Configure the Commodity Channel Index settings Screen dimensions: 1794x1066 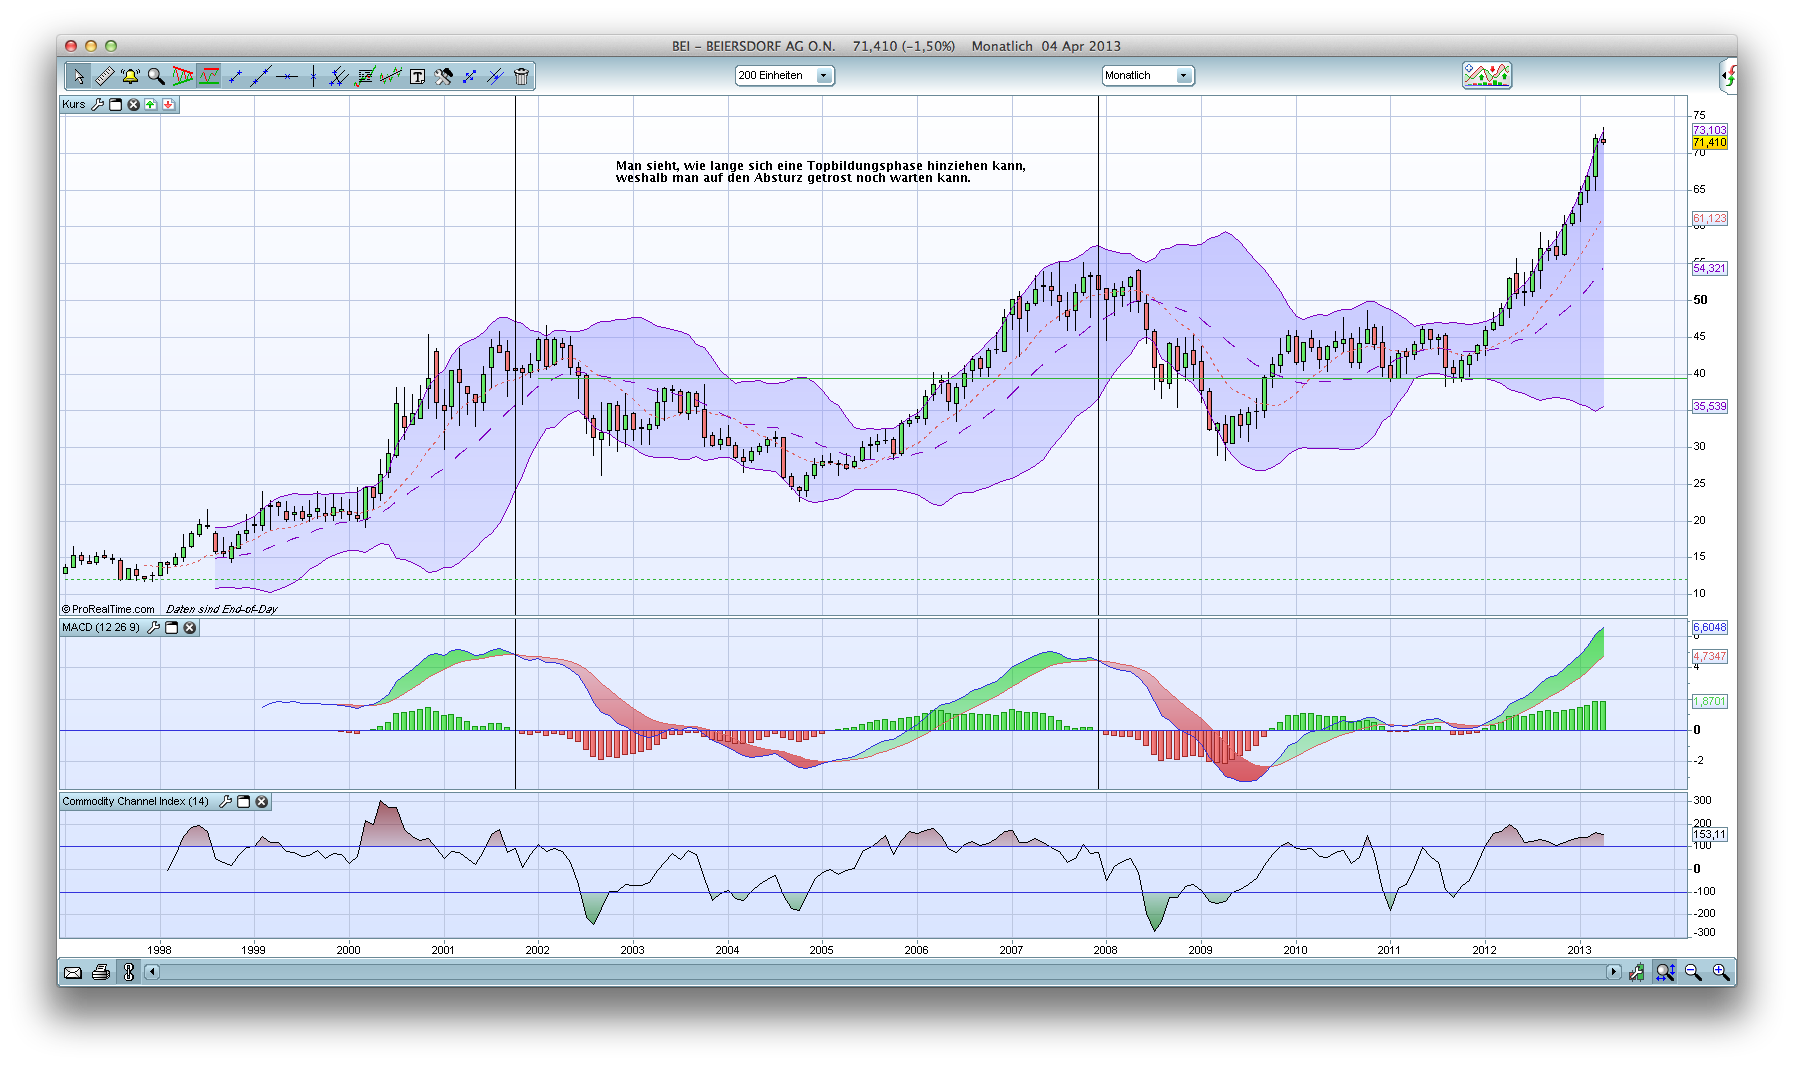point(226,801)
